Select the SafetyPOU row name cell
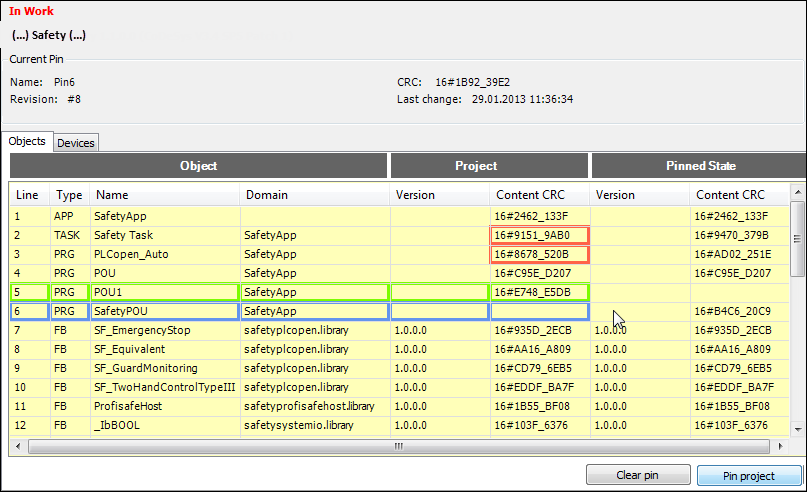 [165, 311]
